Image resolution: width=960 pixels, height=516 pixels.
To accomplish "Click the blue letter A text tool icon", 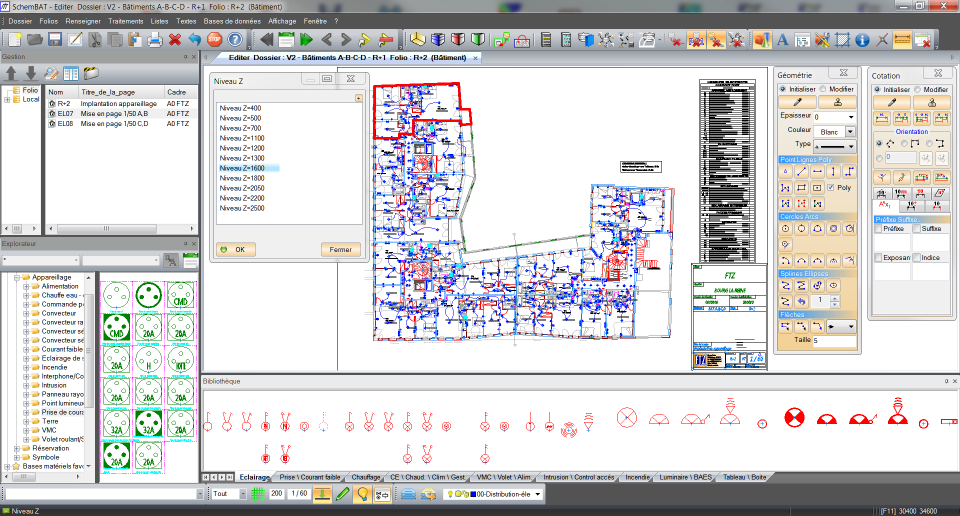I will [782, 40].
